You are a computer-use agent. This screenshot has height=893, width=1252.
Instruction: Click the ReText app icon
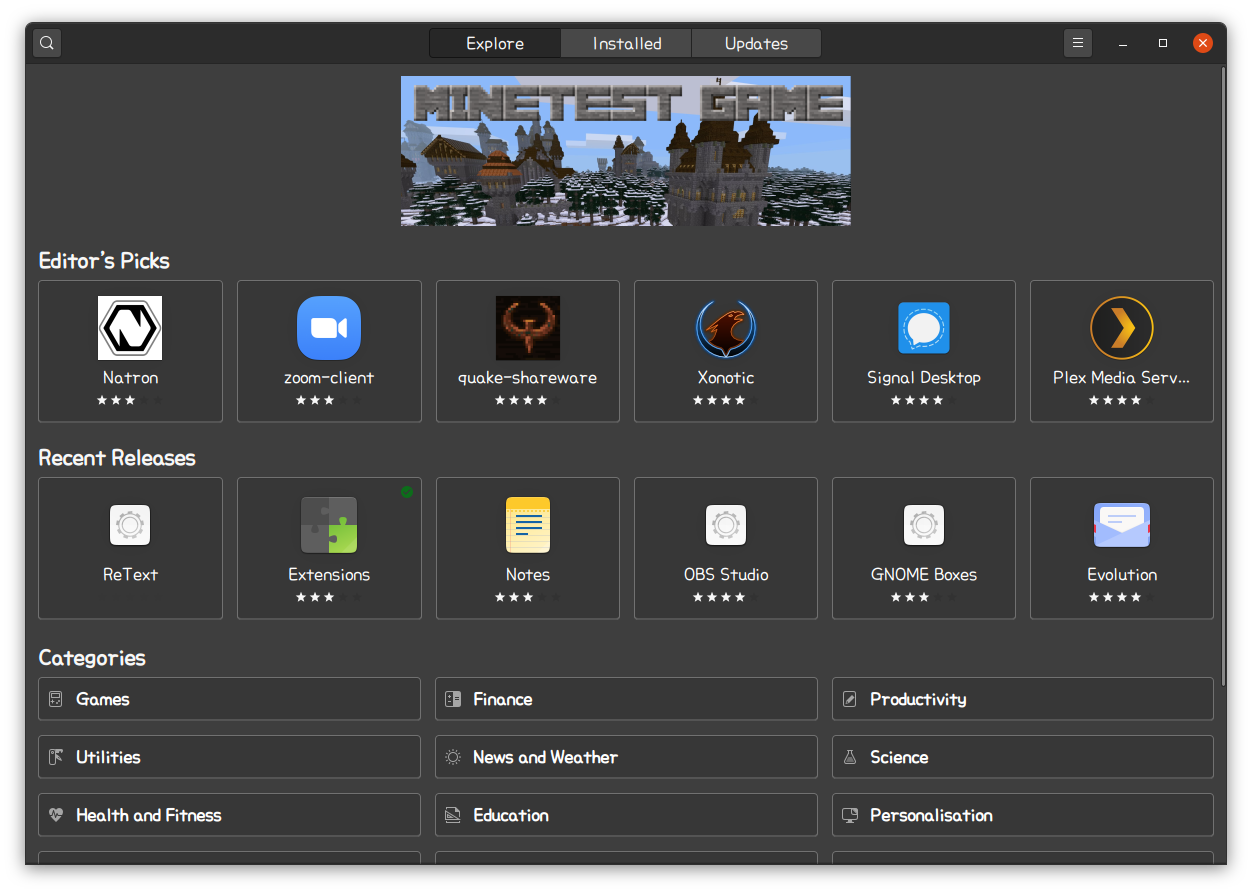[130, 525]
